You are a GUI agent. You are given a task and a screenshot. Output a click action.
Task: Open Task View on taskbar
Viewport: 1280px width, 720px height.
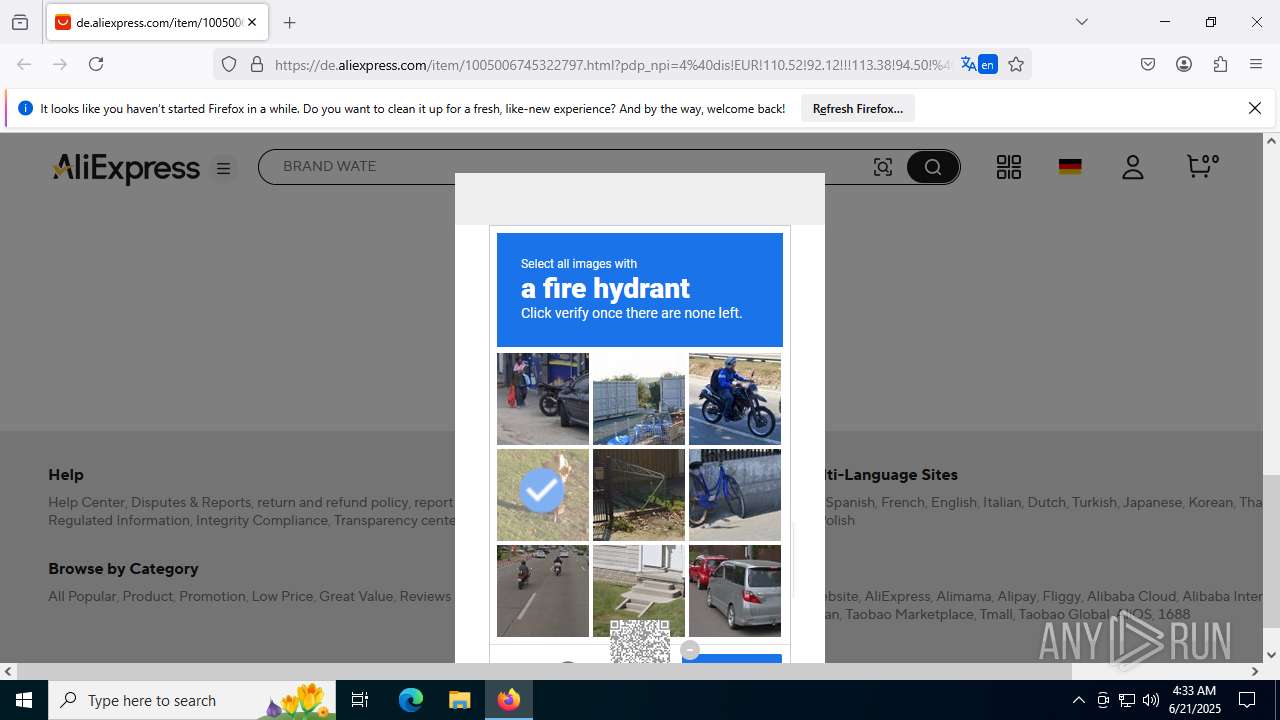[360, 700]
